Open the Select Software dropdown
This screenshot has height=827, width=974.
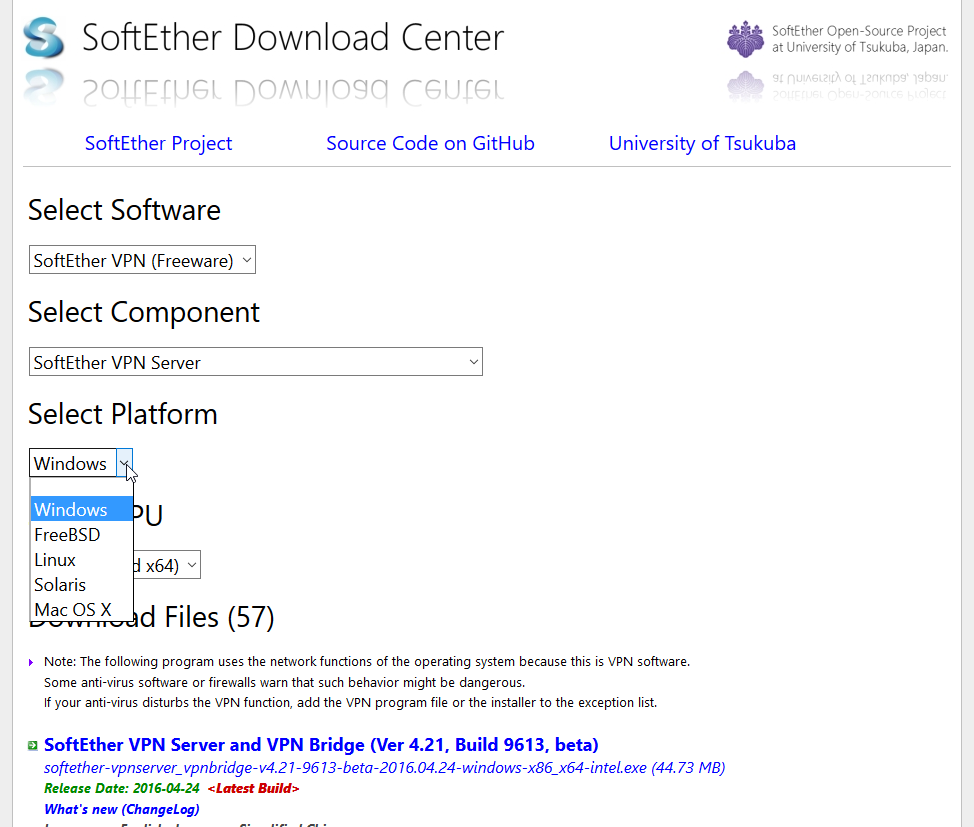tap(142, 260)
